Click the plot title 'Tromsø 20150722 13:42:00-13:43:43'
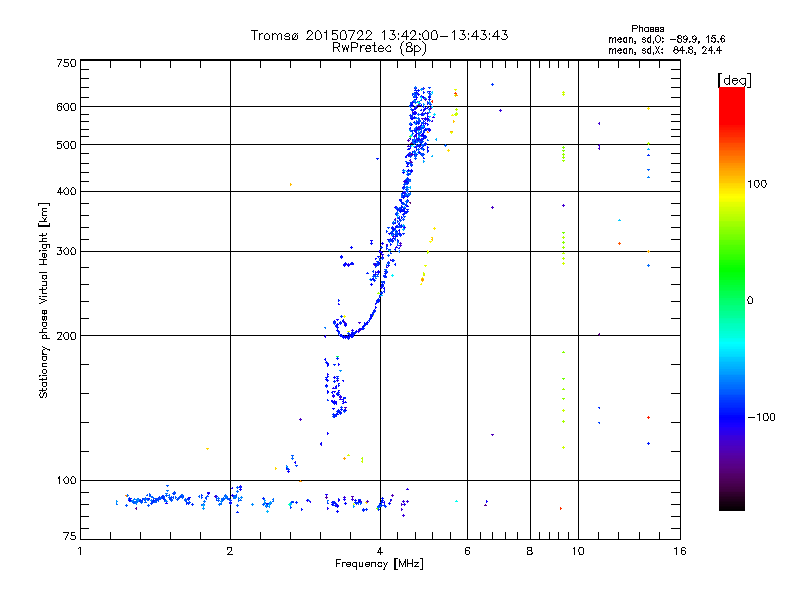This screenshot has width=800, height=600. point(379,35)
